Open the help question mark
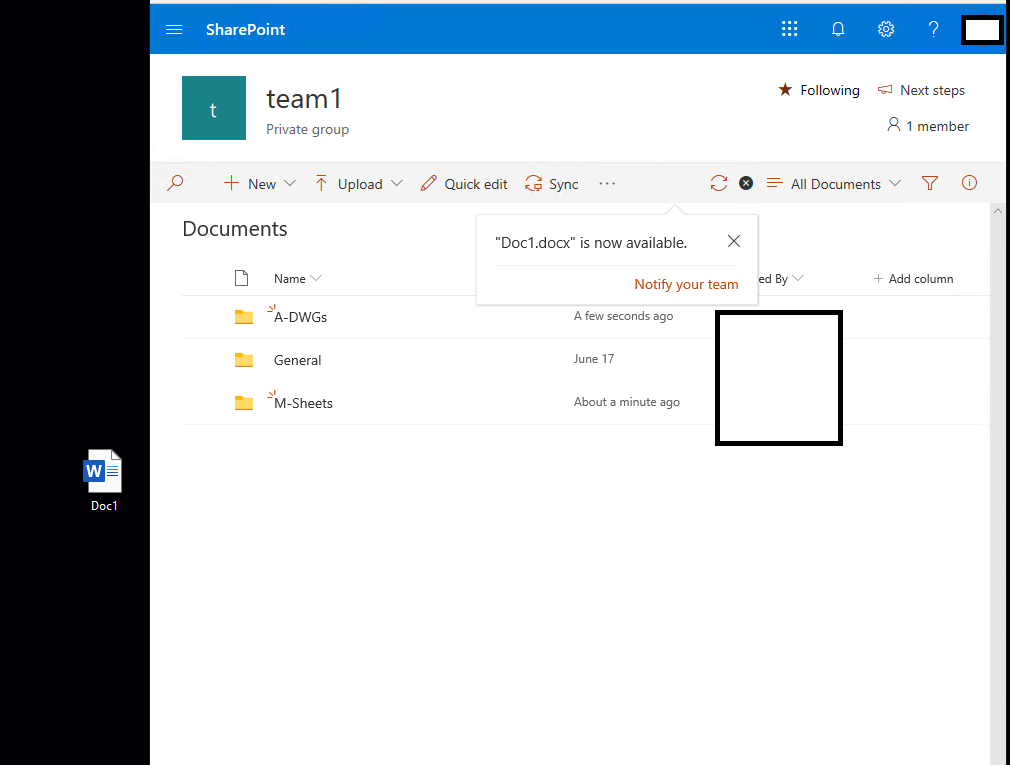The width and height of the screenshot is (1010, 765). pyautogui.click(x=933, y=29)
